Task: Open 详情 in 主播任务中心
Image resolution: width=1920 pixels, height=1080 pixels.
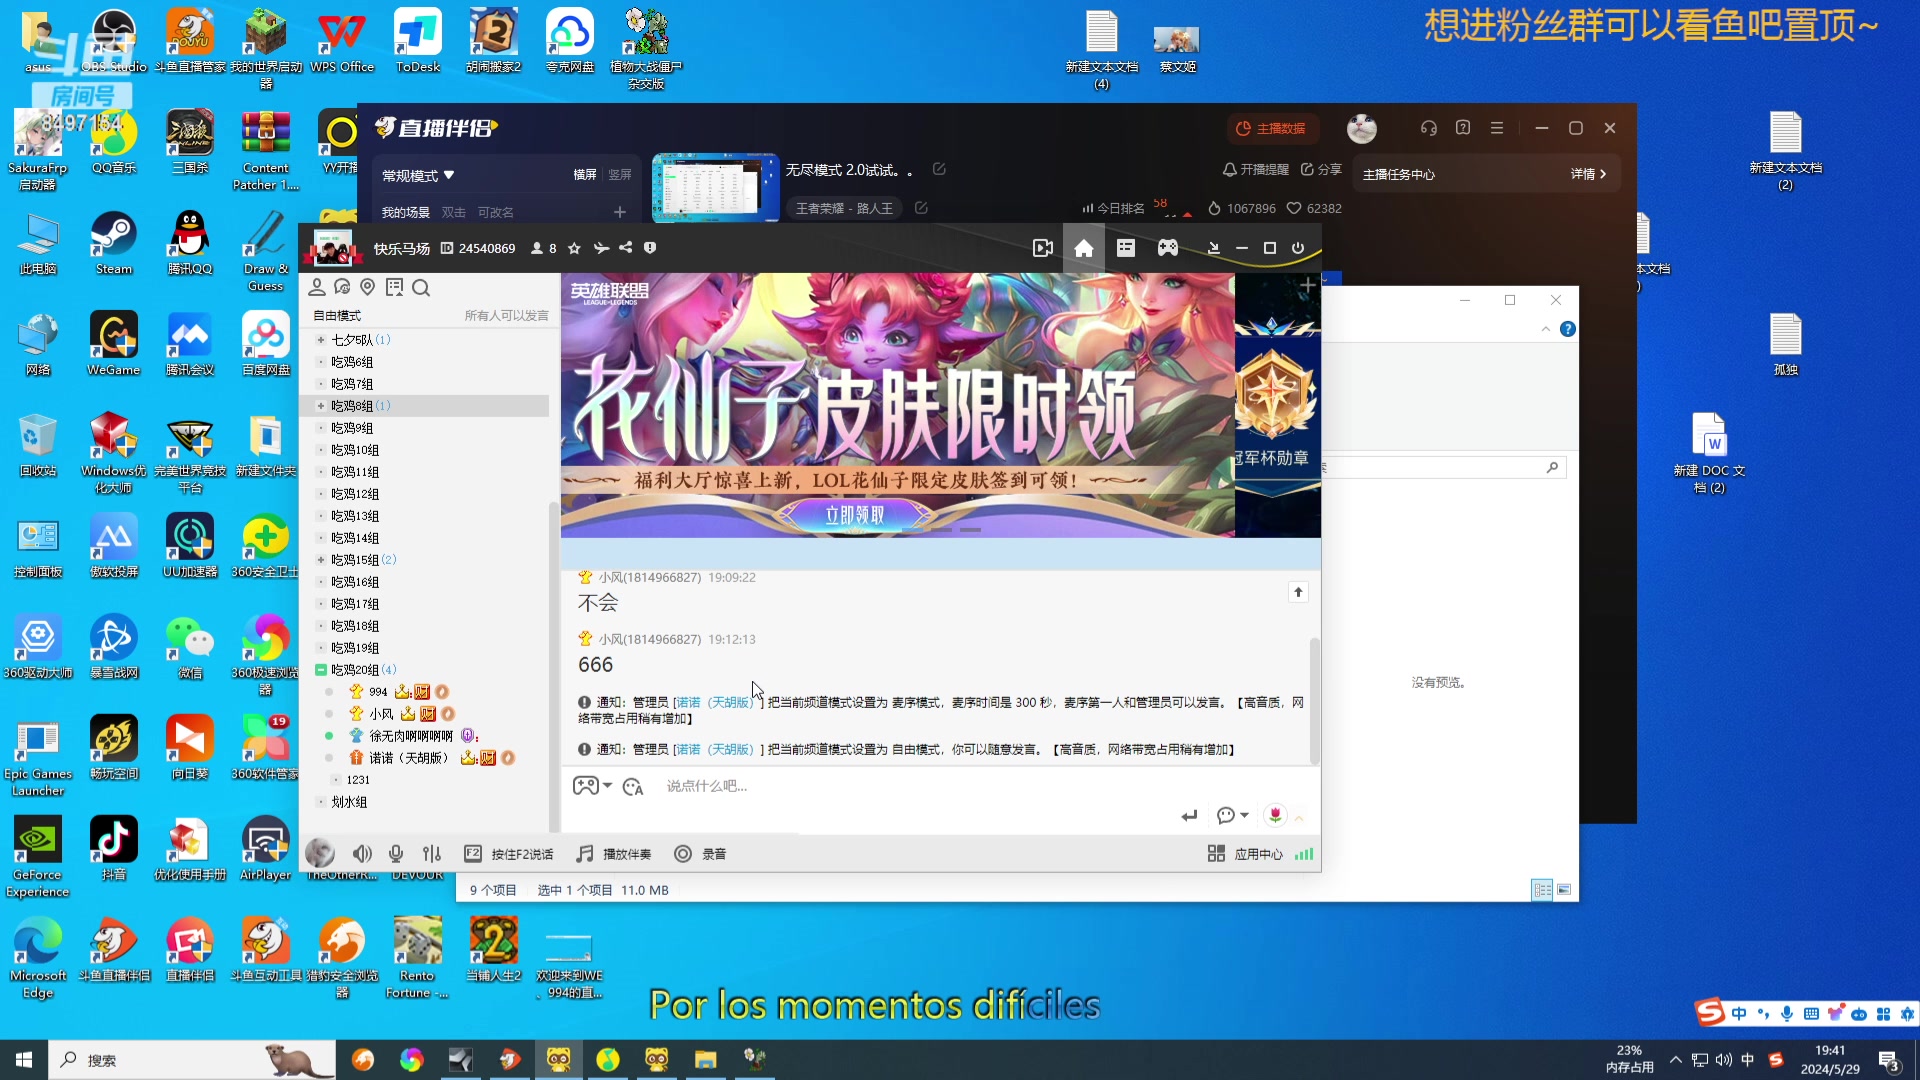Action: tap(1585, 173)
